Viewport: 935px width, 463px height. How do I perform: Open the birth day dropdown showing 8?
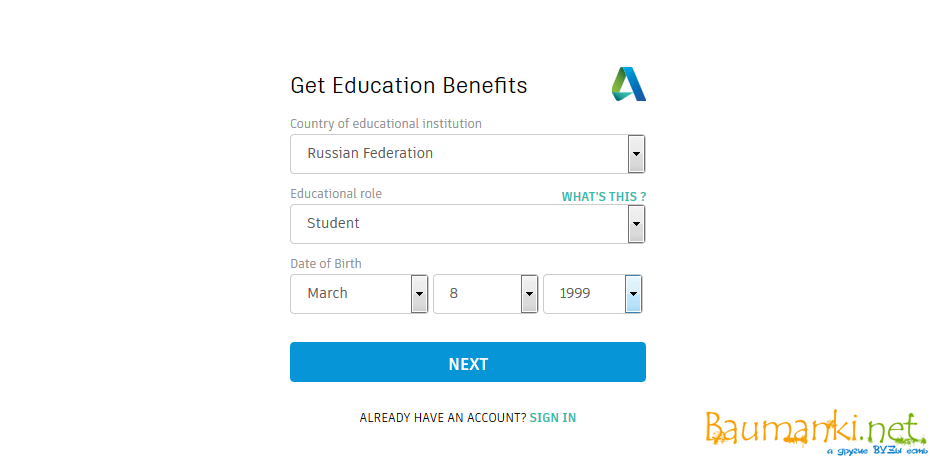477,294
